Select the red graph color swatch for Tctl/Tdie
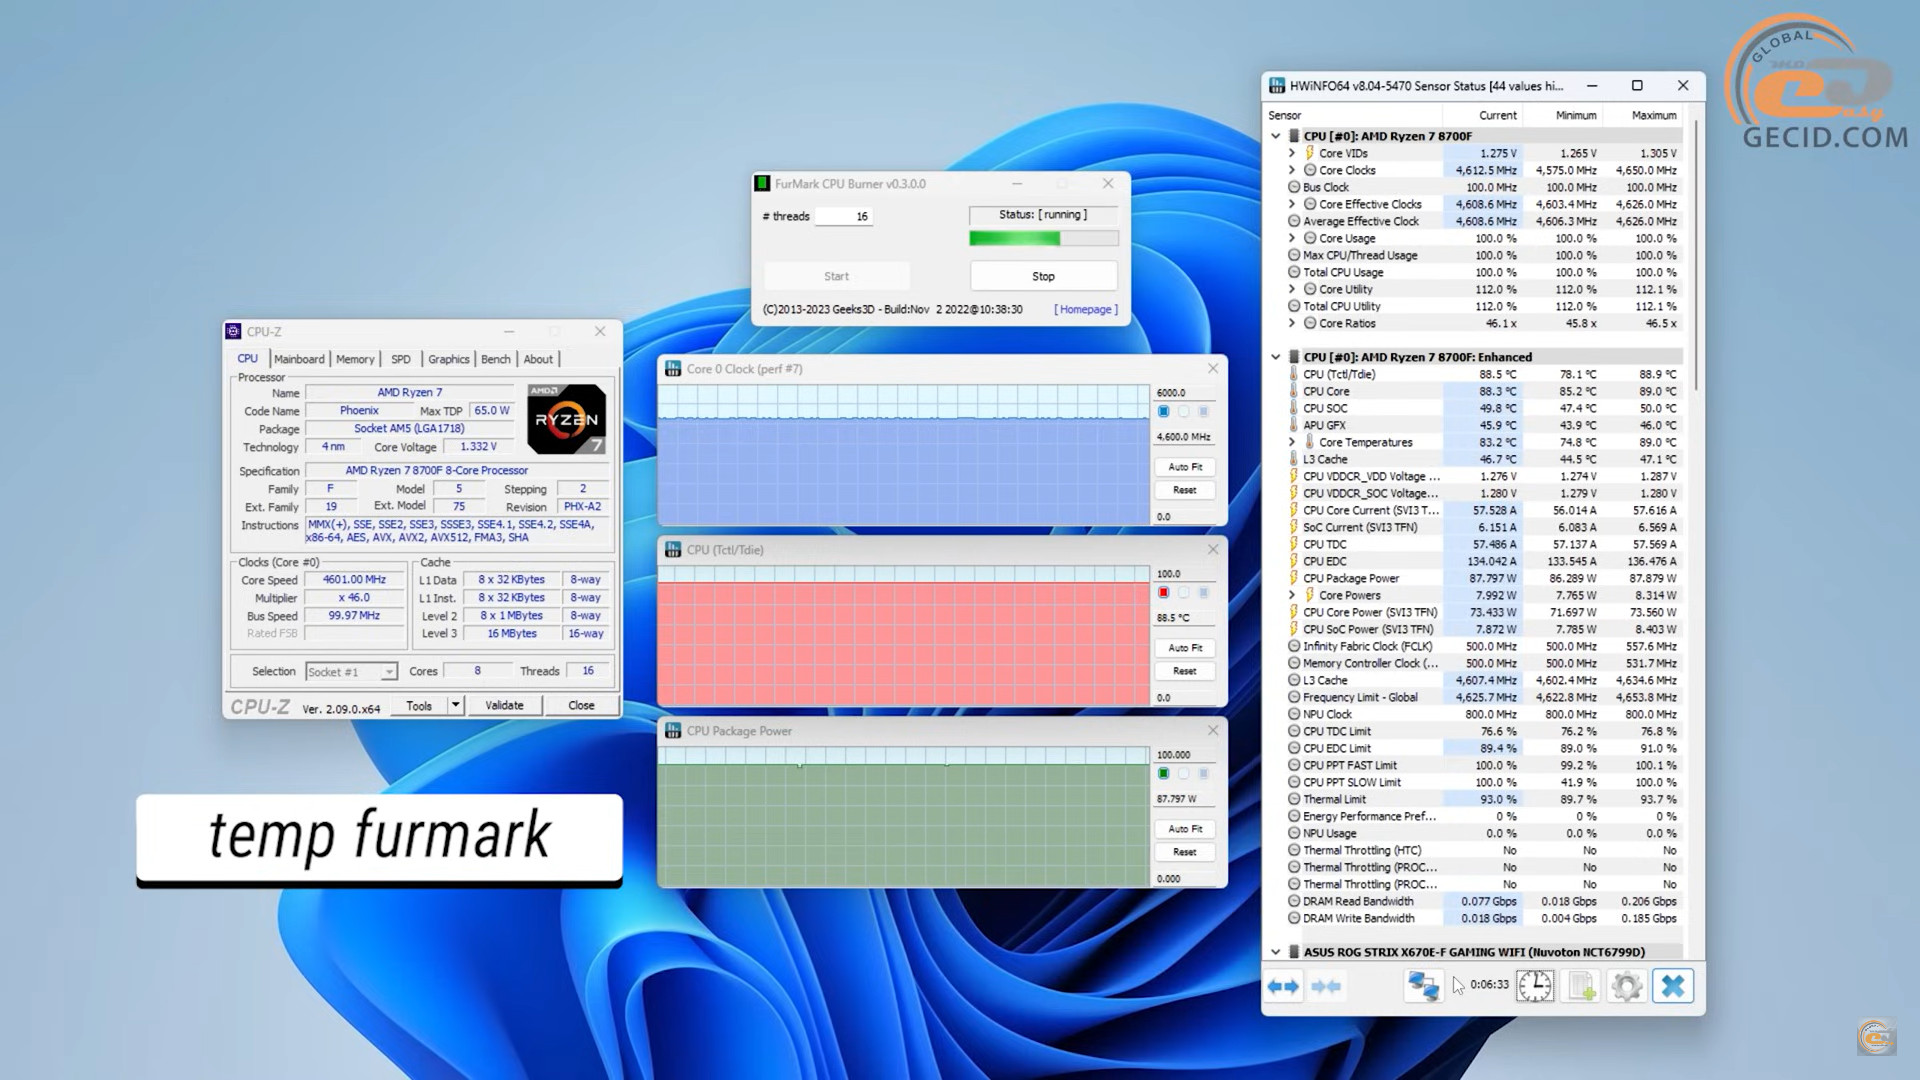This screenshot has width=1920, height=1080. point(1163,593)
